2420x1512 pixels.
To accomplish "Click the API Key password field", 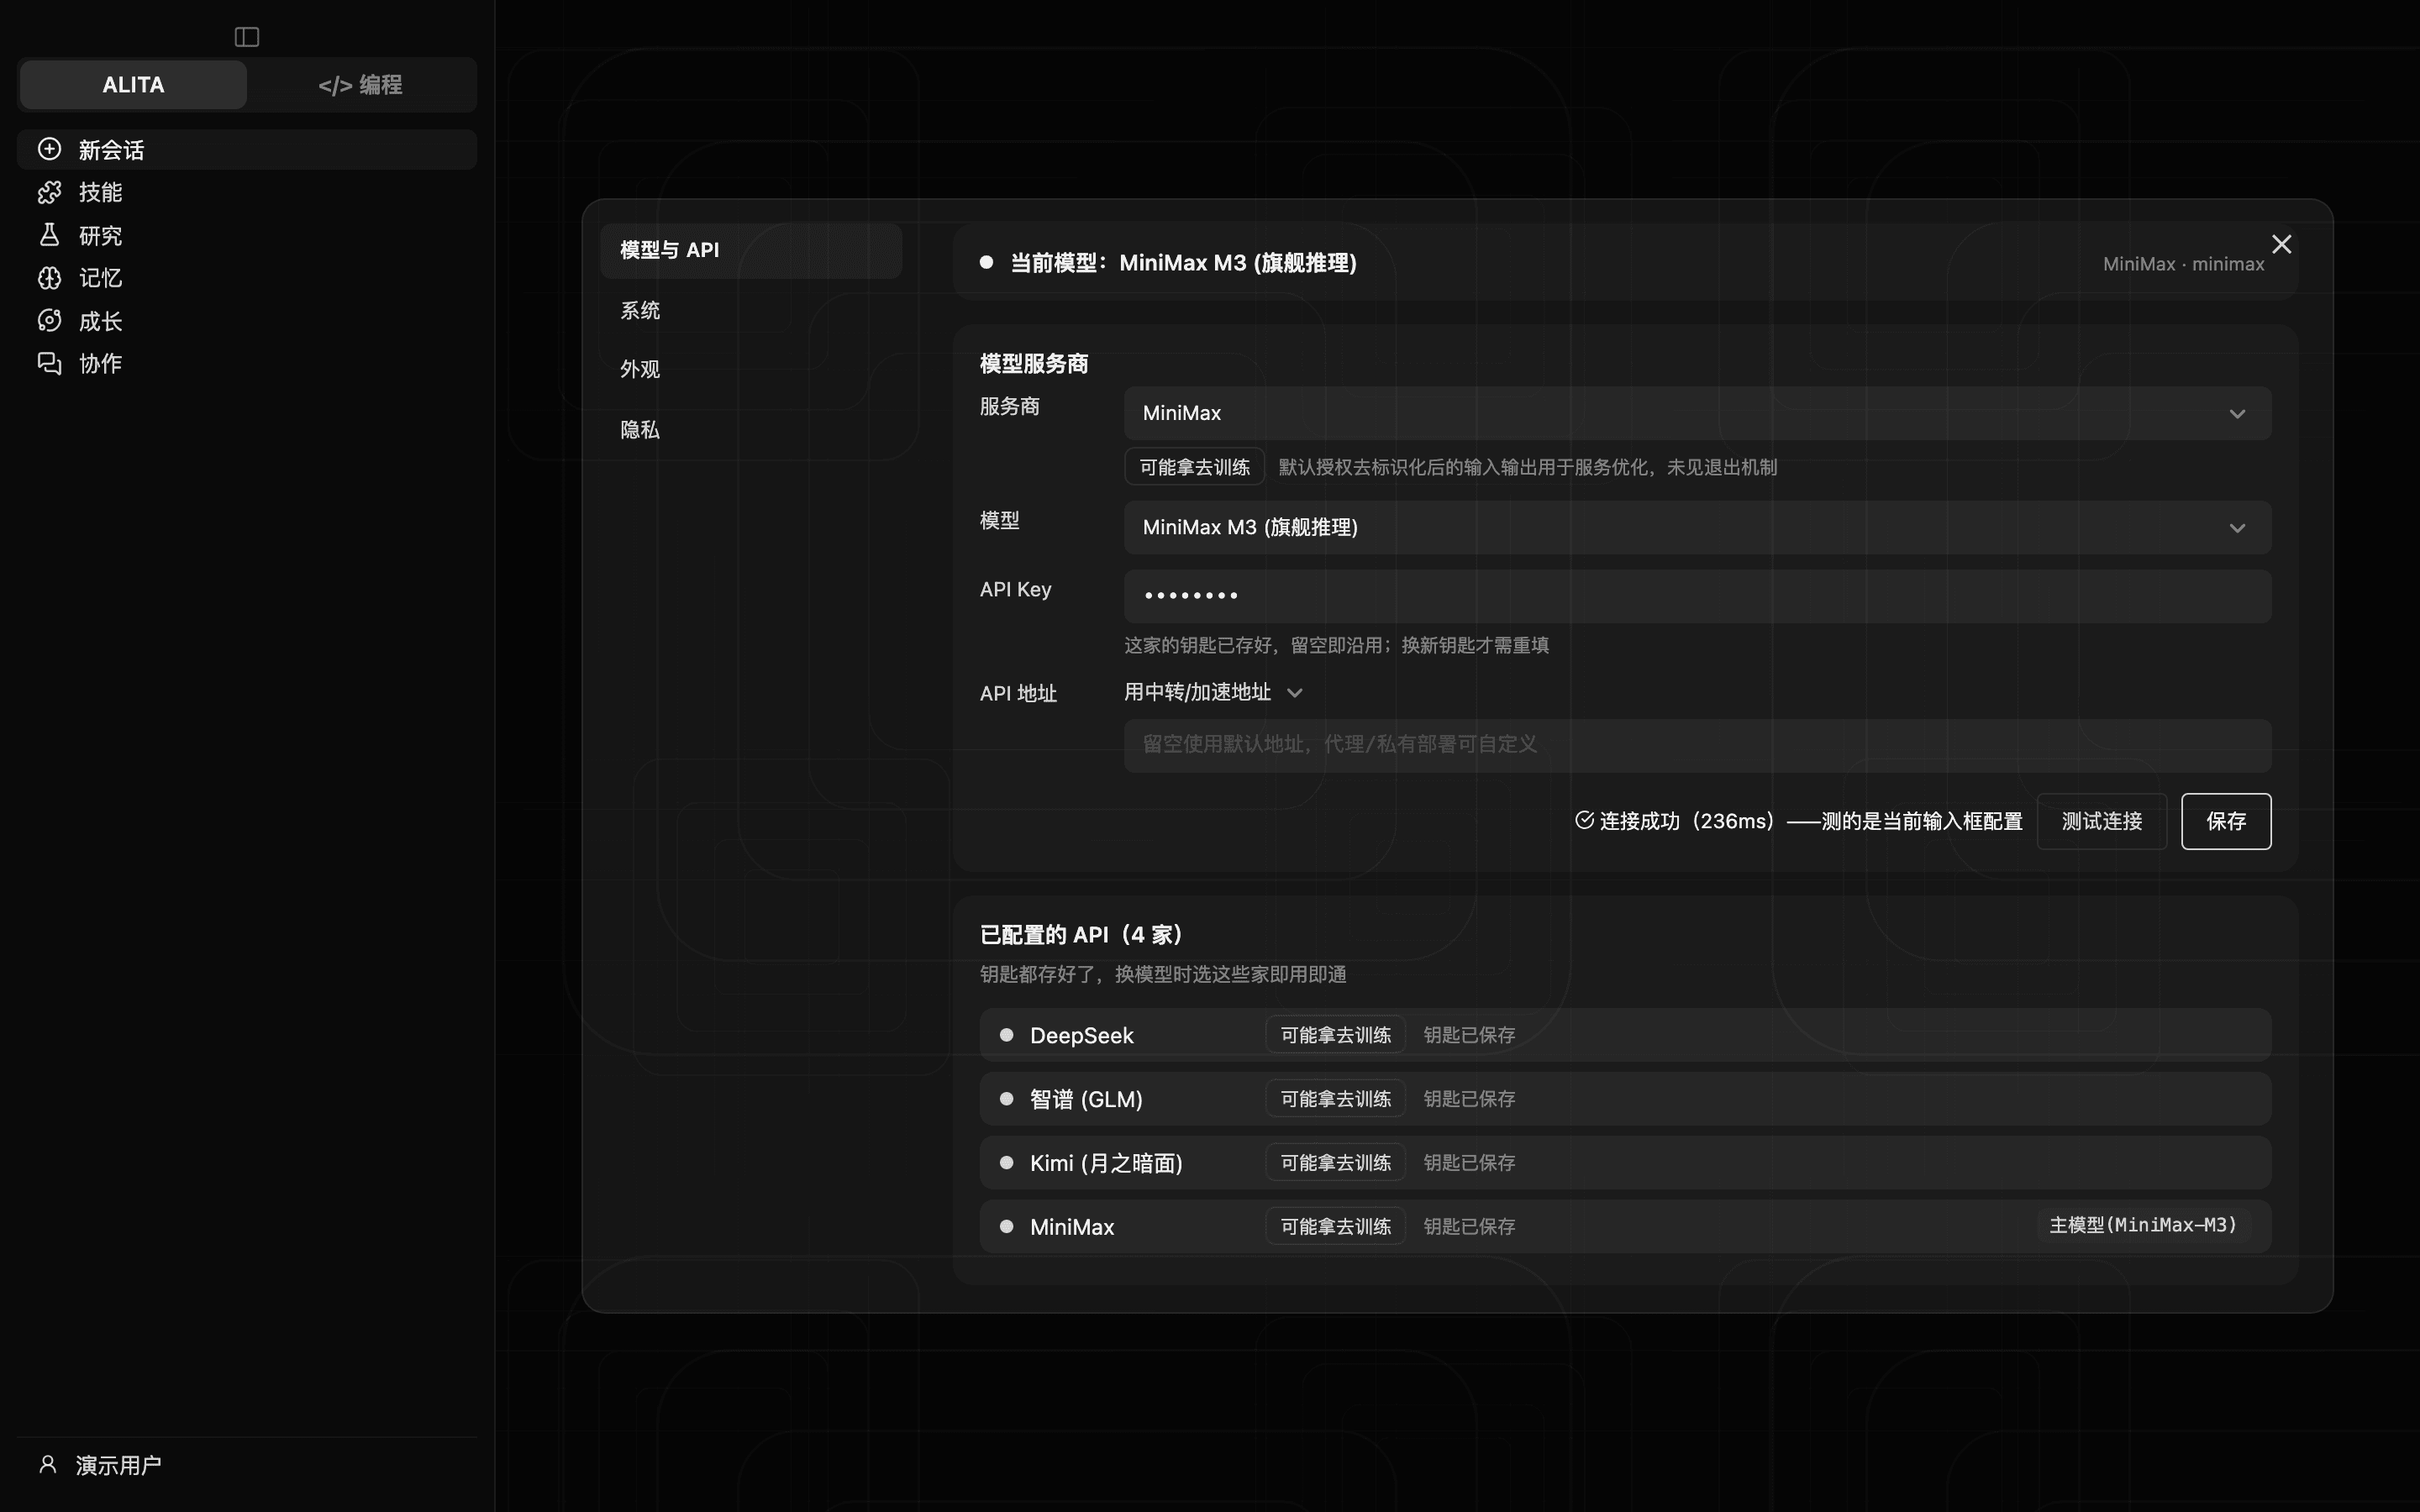I will (x=1697, y=596).
